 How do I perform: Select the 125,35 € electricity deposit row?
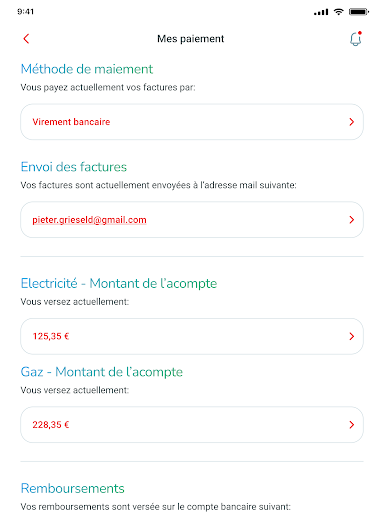tap(192, 336)
